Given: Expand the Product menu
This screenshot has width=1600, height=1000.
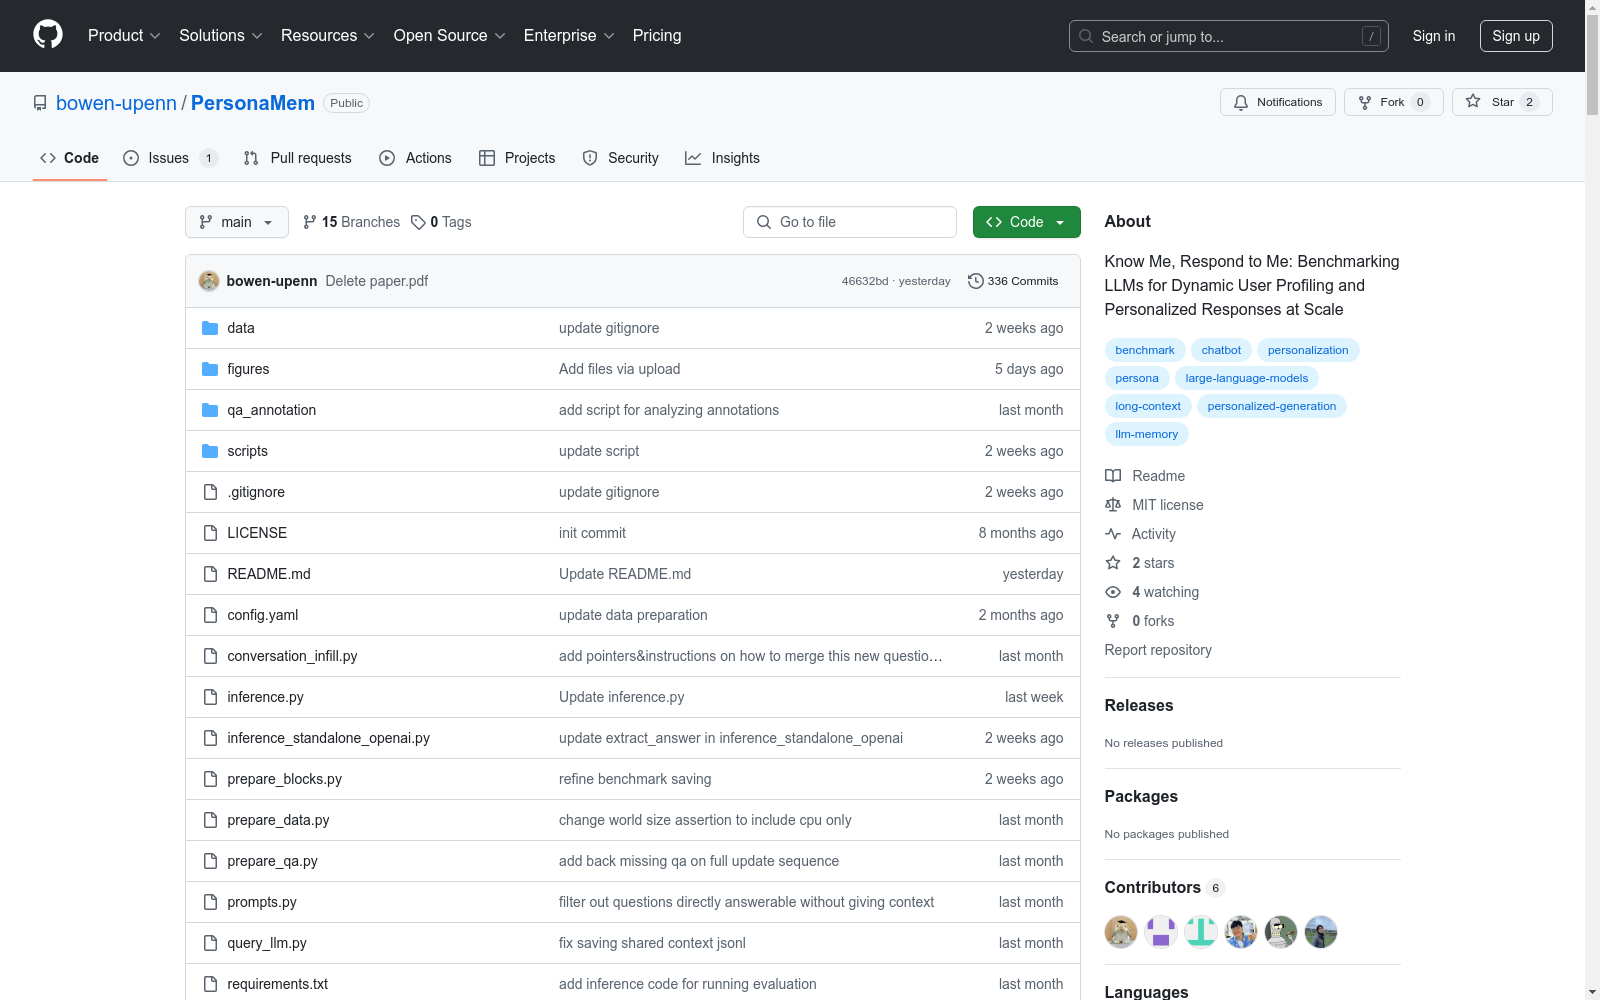Looking at the screenshot, I should 124,35.
